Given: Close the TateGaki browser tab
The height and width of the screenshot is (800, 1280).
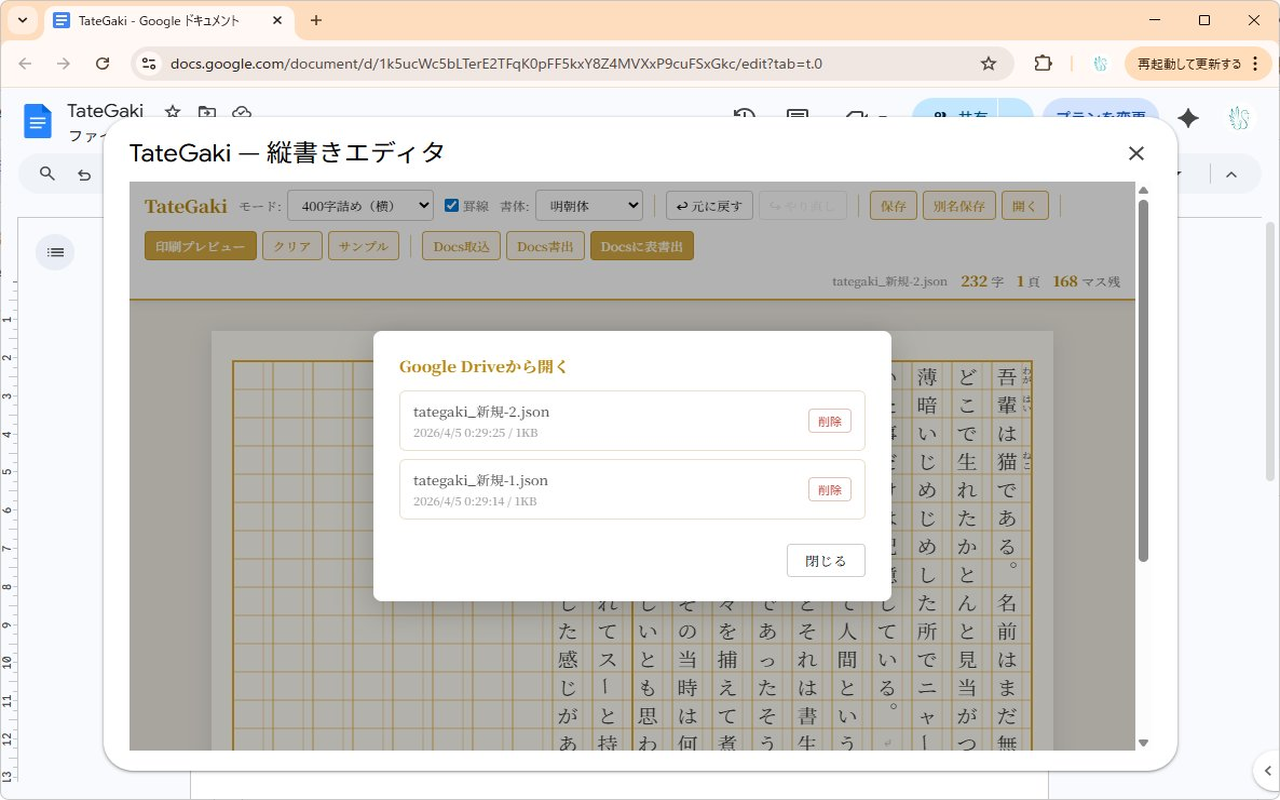Looking at the screenshot, I should (x=277, y=20).
